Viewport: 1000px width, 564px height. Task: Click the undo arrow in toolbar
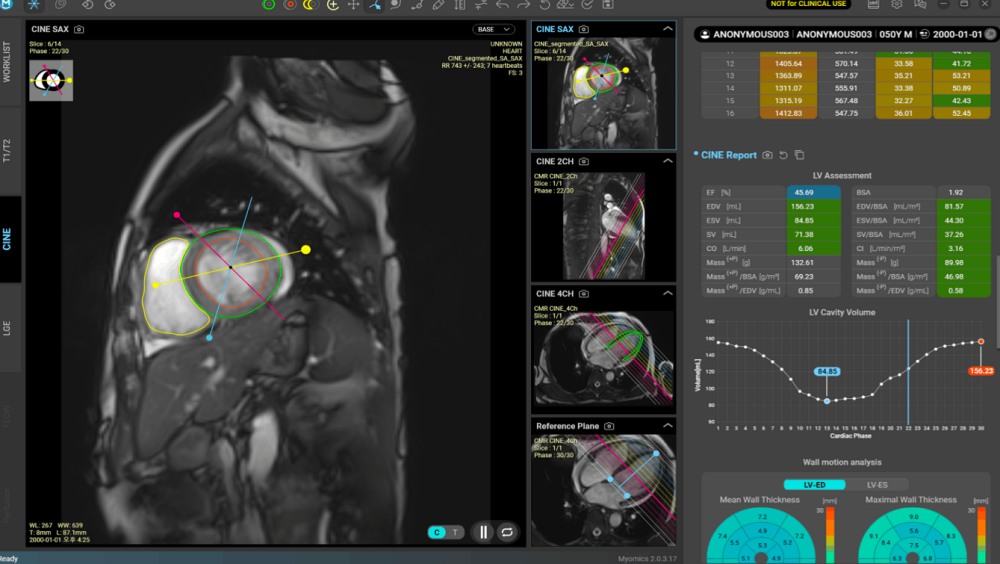502,4
